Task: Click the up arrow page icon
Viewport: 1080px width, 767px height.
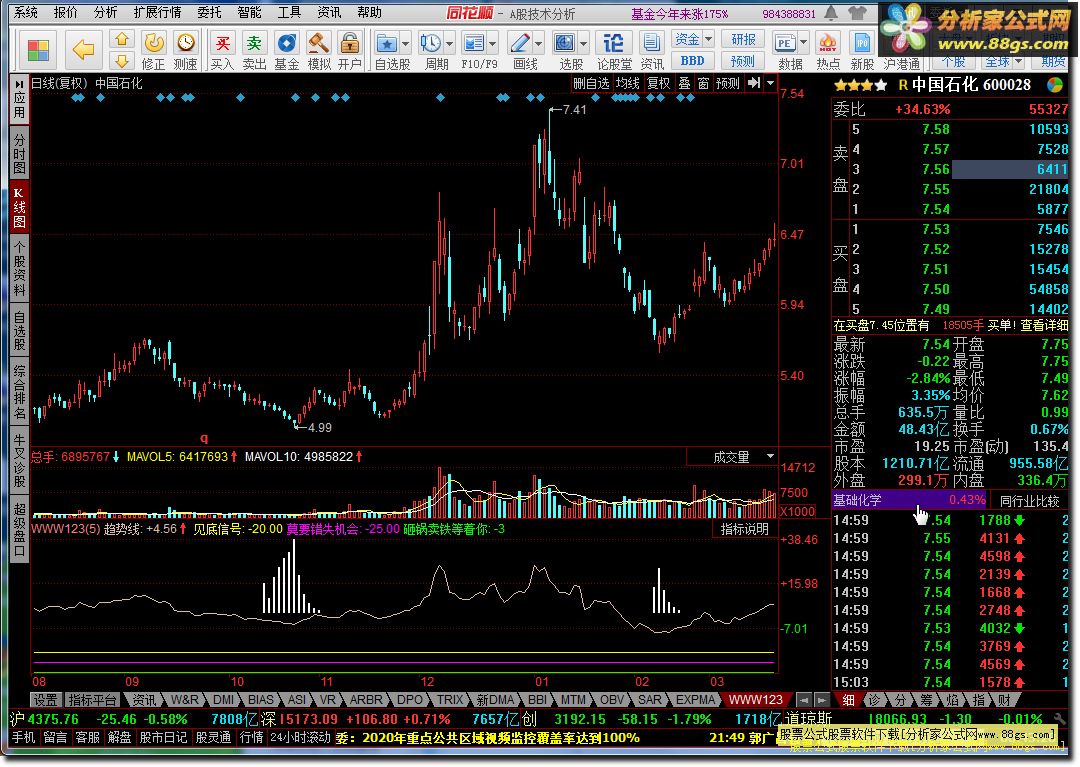Action: pos(122,39)
